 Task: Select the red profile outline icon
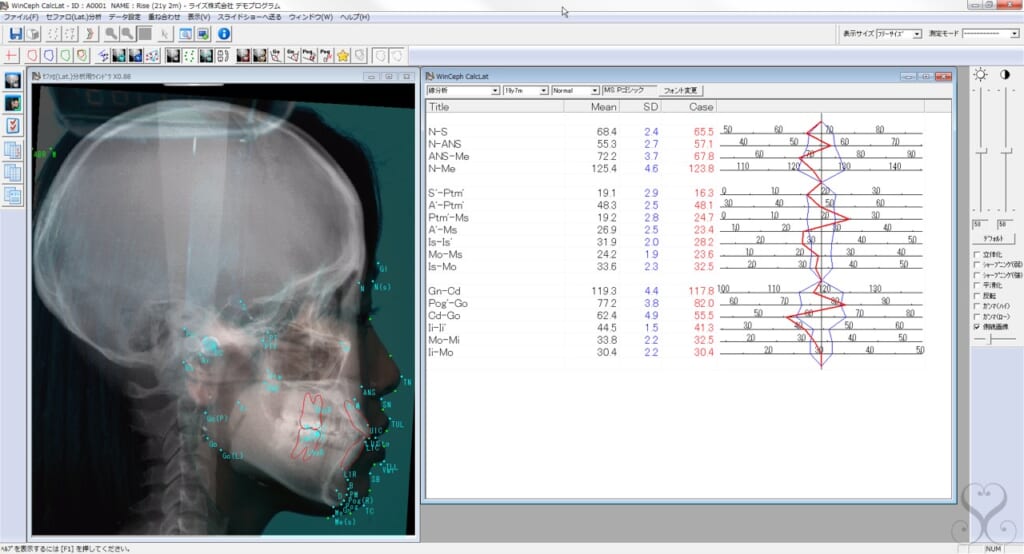tap(32, 56)
